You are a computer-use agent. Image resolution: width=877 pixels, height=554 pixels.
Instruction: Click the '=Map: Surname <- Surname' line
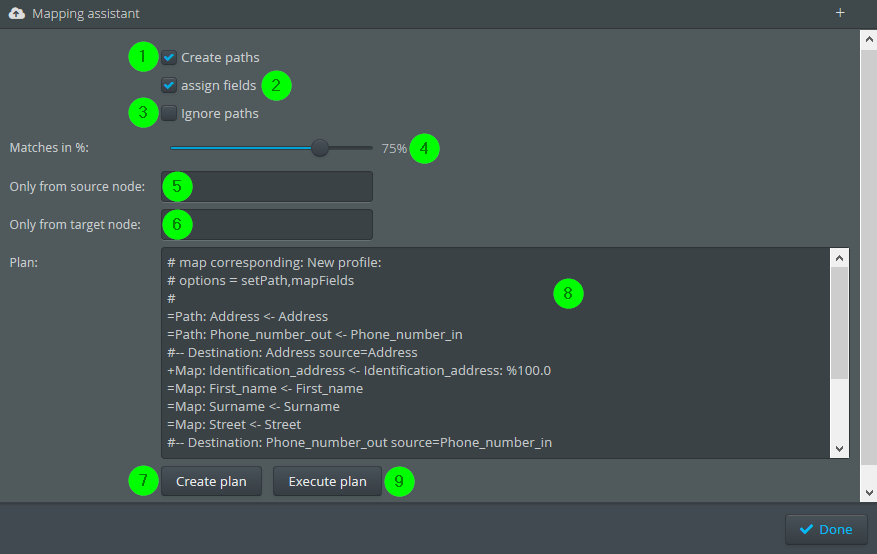point(253,406)
